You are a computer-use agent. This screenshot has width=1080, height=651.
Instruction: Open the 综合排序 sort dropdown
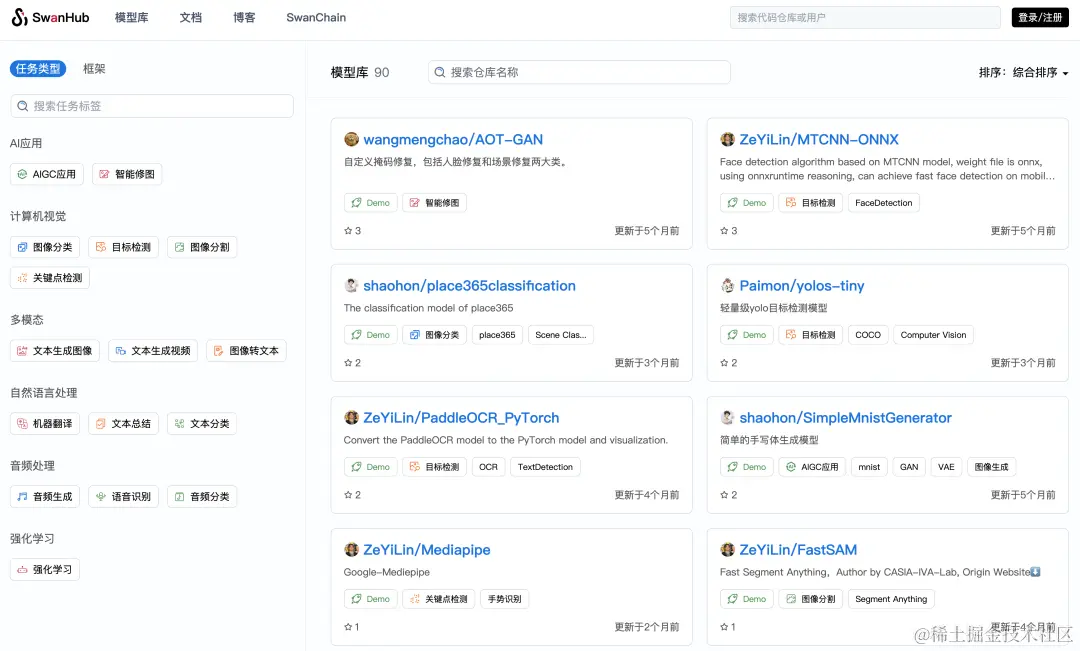coord(1040,72)
